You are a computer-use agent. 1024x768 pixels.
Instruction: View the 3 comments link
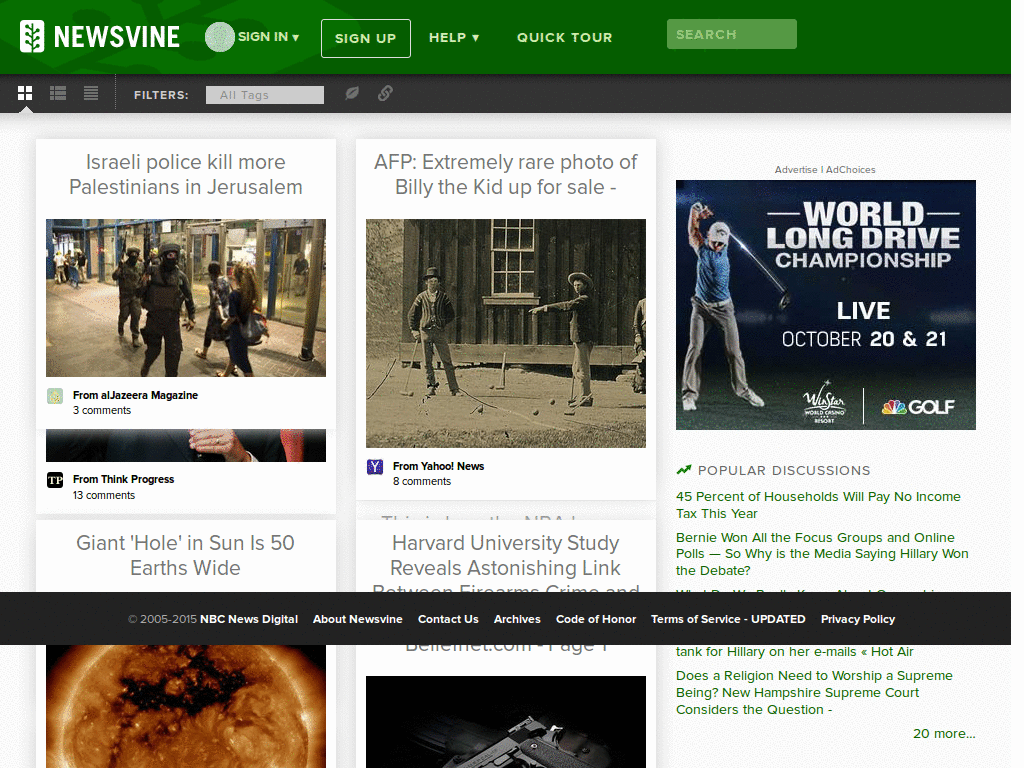(102, 410)
